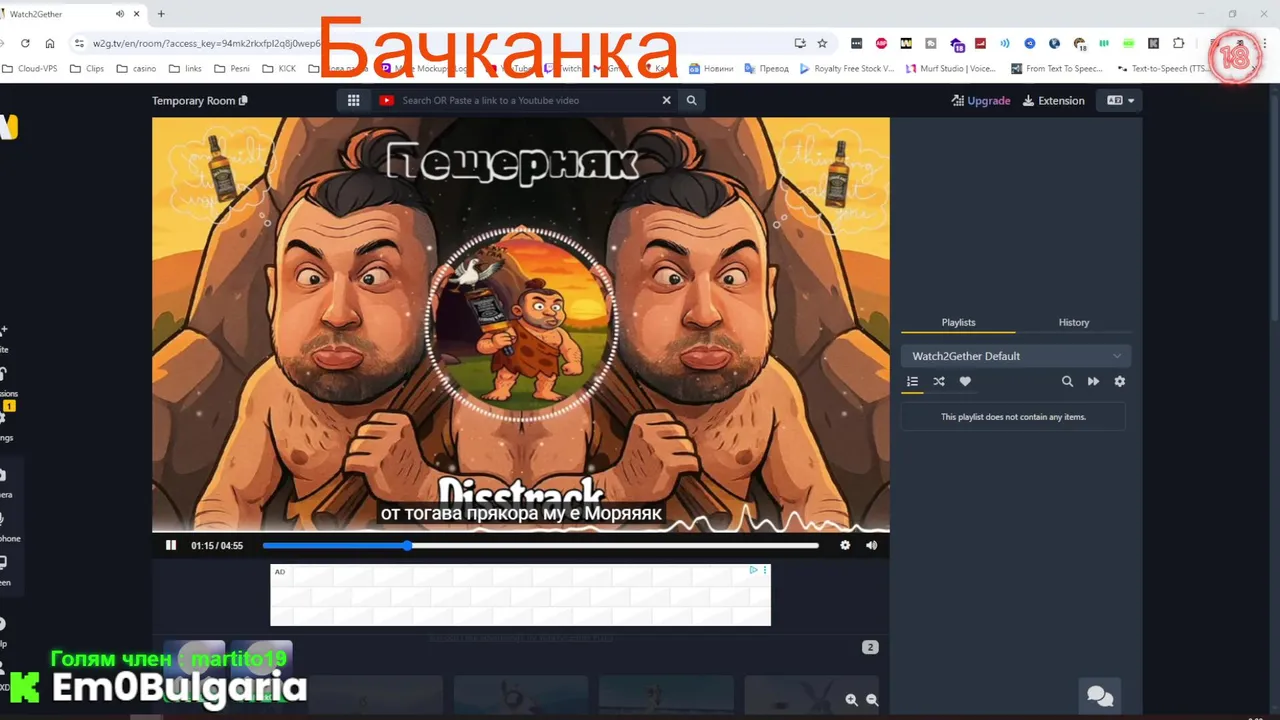
Task: Click the video progress bar
Action: (540, 545)
